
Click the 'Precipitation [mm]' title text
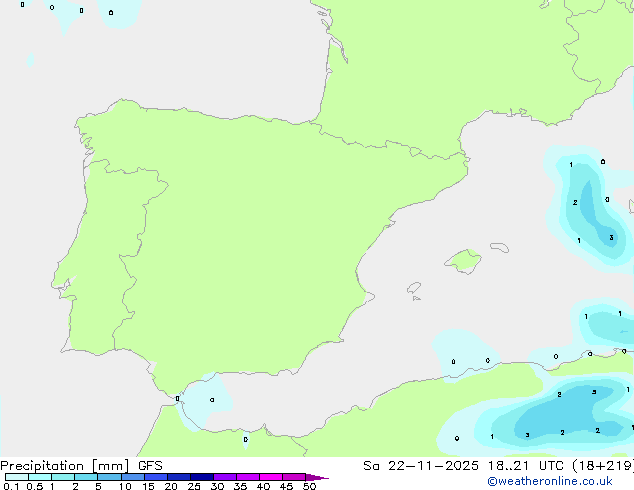point(65,466)
